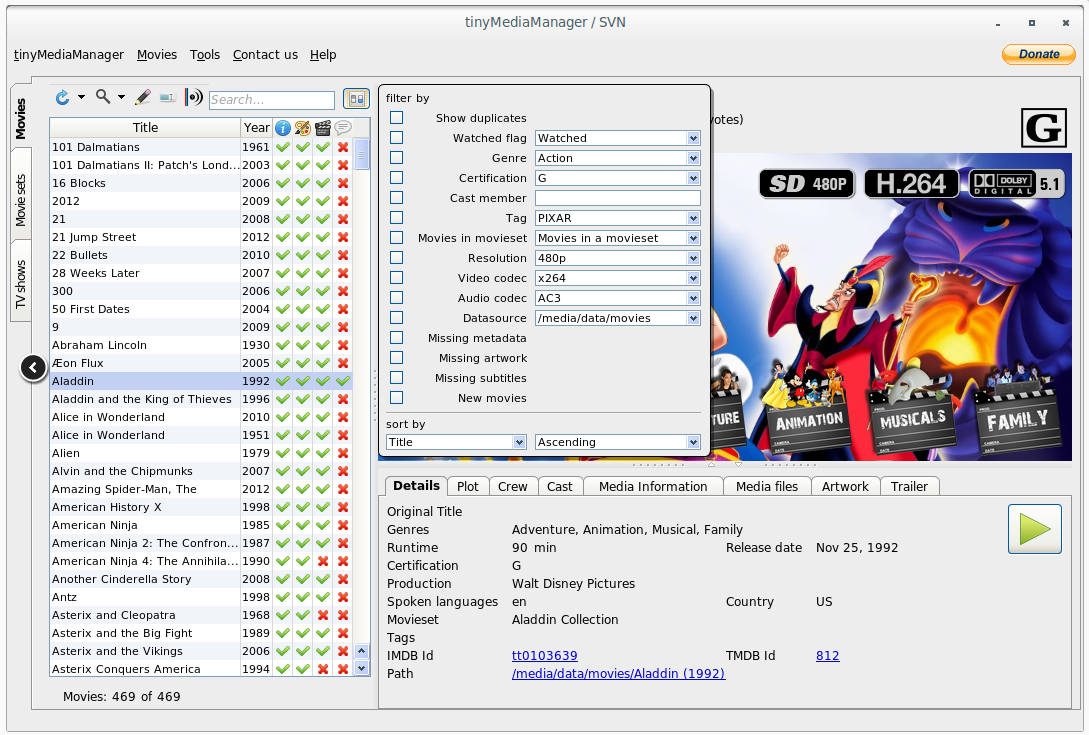The image size is (1089, 735).
Task: Click the media information detection icon
Action: point(193,97)
